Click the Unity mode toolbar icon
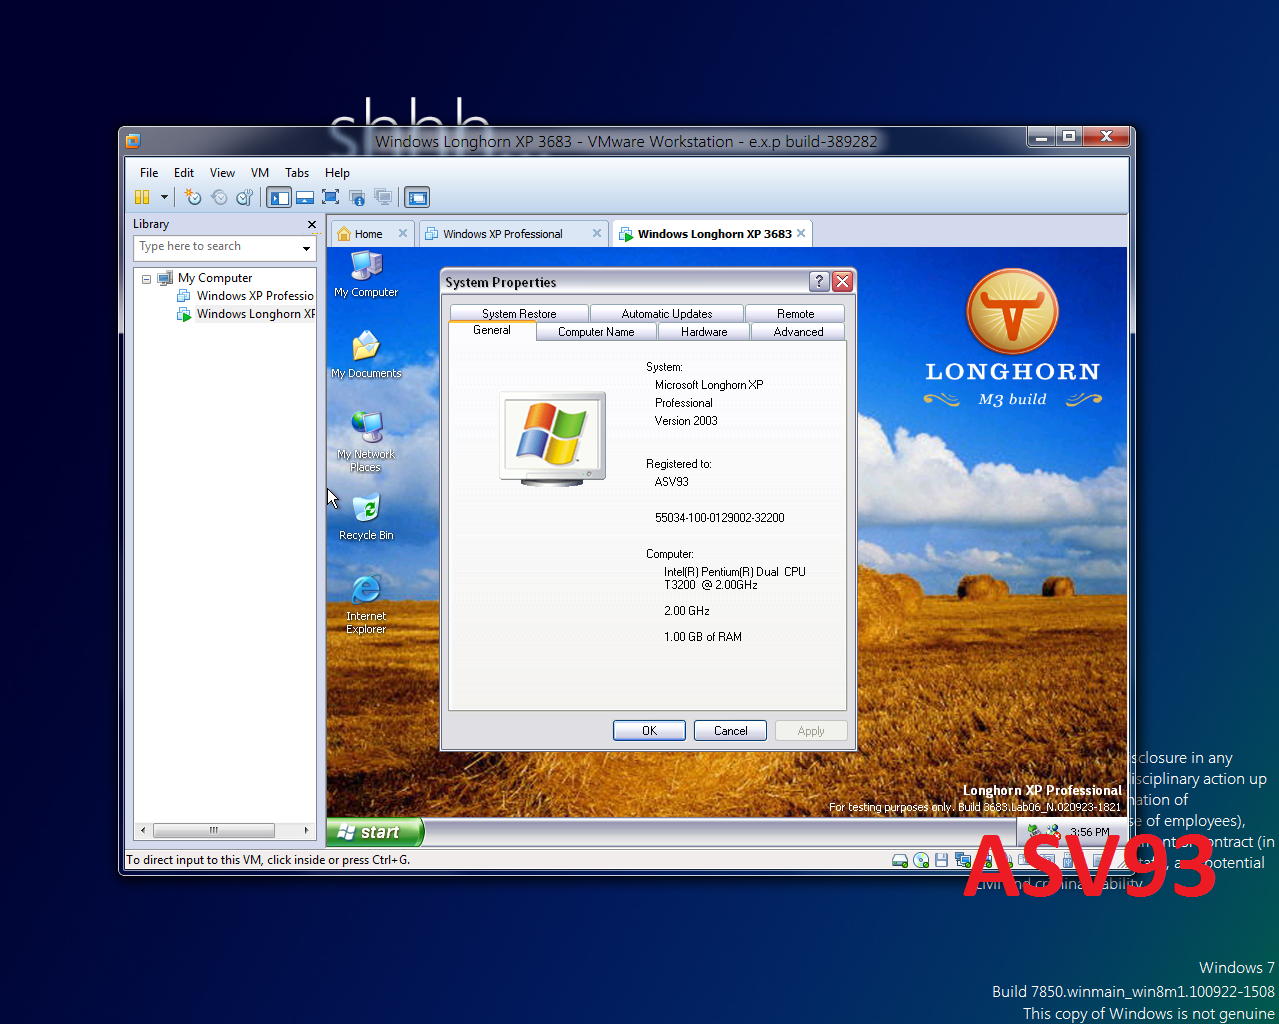The height and width of the screenshot is (1024, 1279). [357, 197]
